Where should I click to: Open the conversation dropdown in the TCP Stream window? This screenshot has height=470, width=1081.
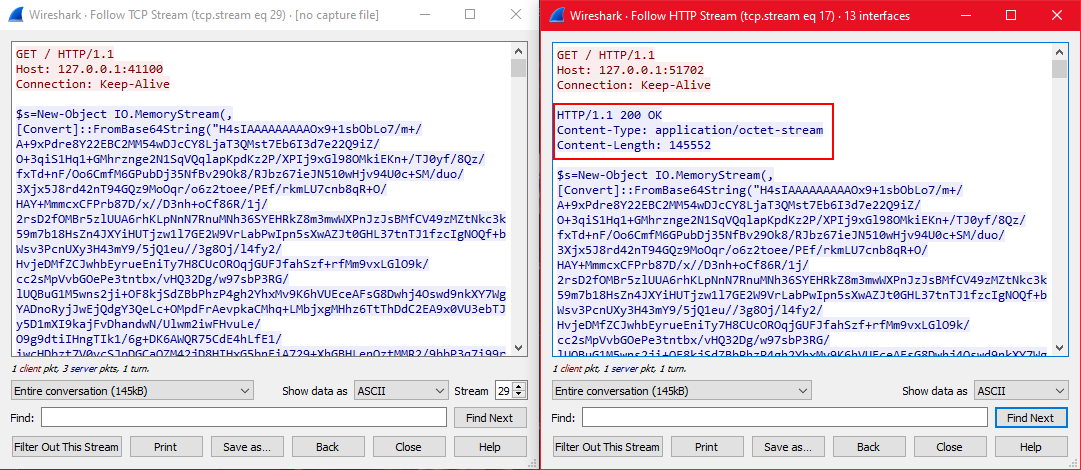(x=140, y=391)
